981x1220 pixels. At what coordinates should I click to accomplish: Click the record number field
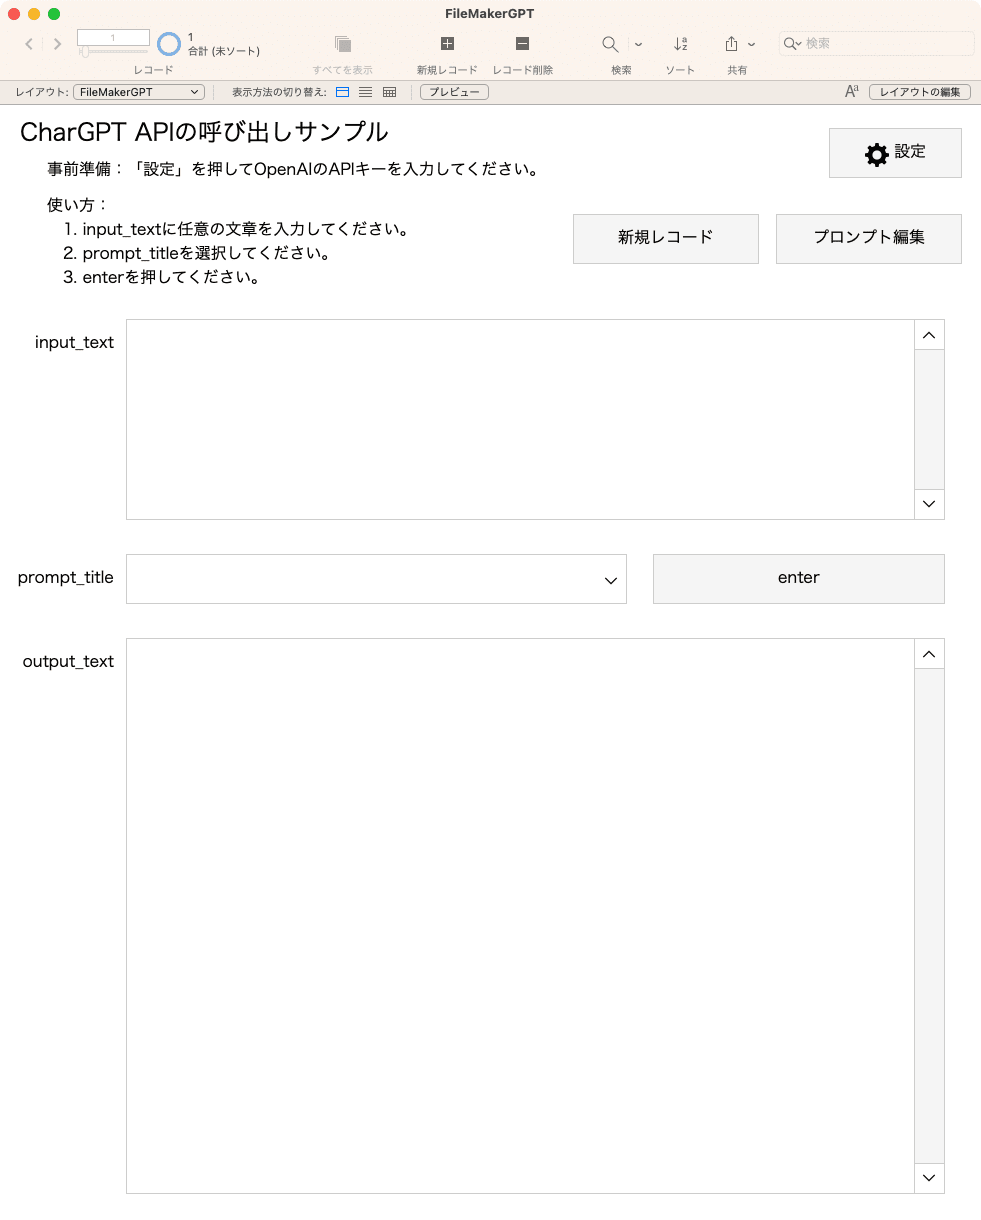pyautogui.click(x=113, y=38)
